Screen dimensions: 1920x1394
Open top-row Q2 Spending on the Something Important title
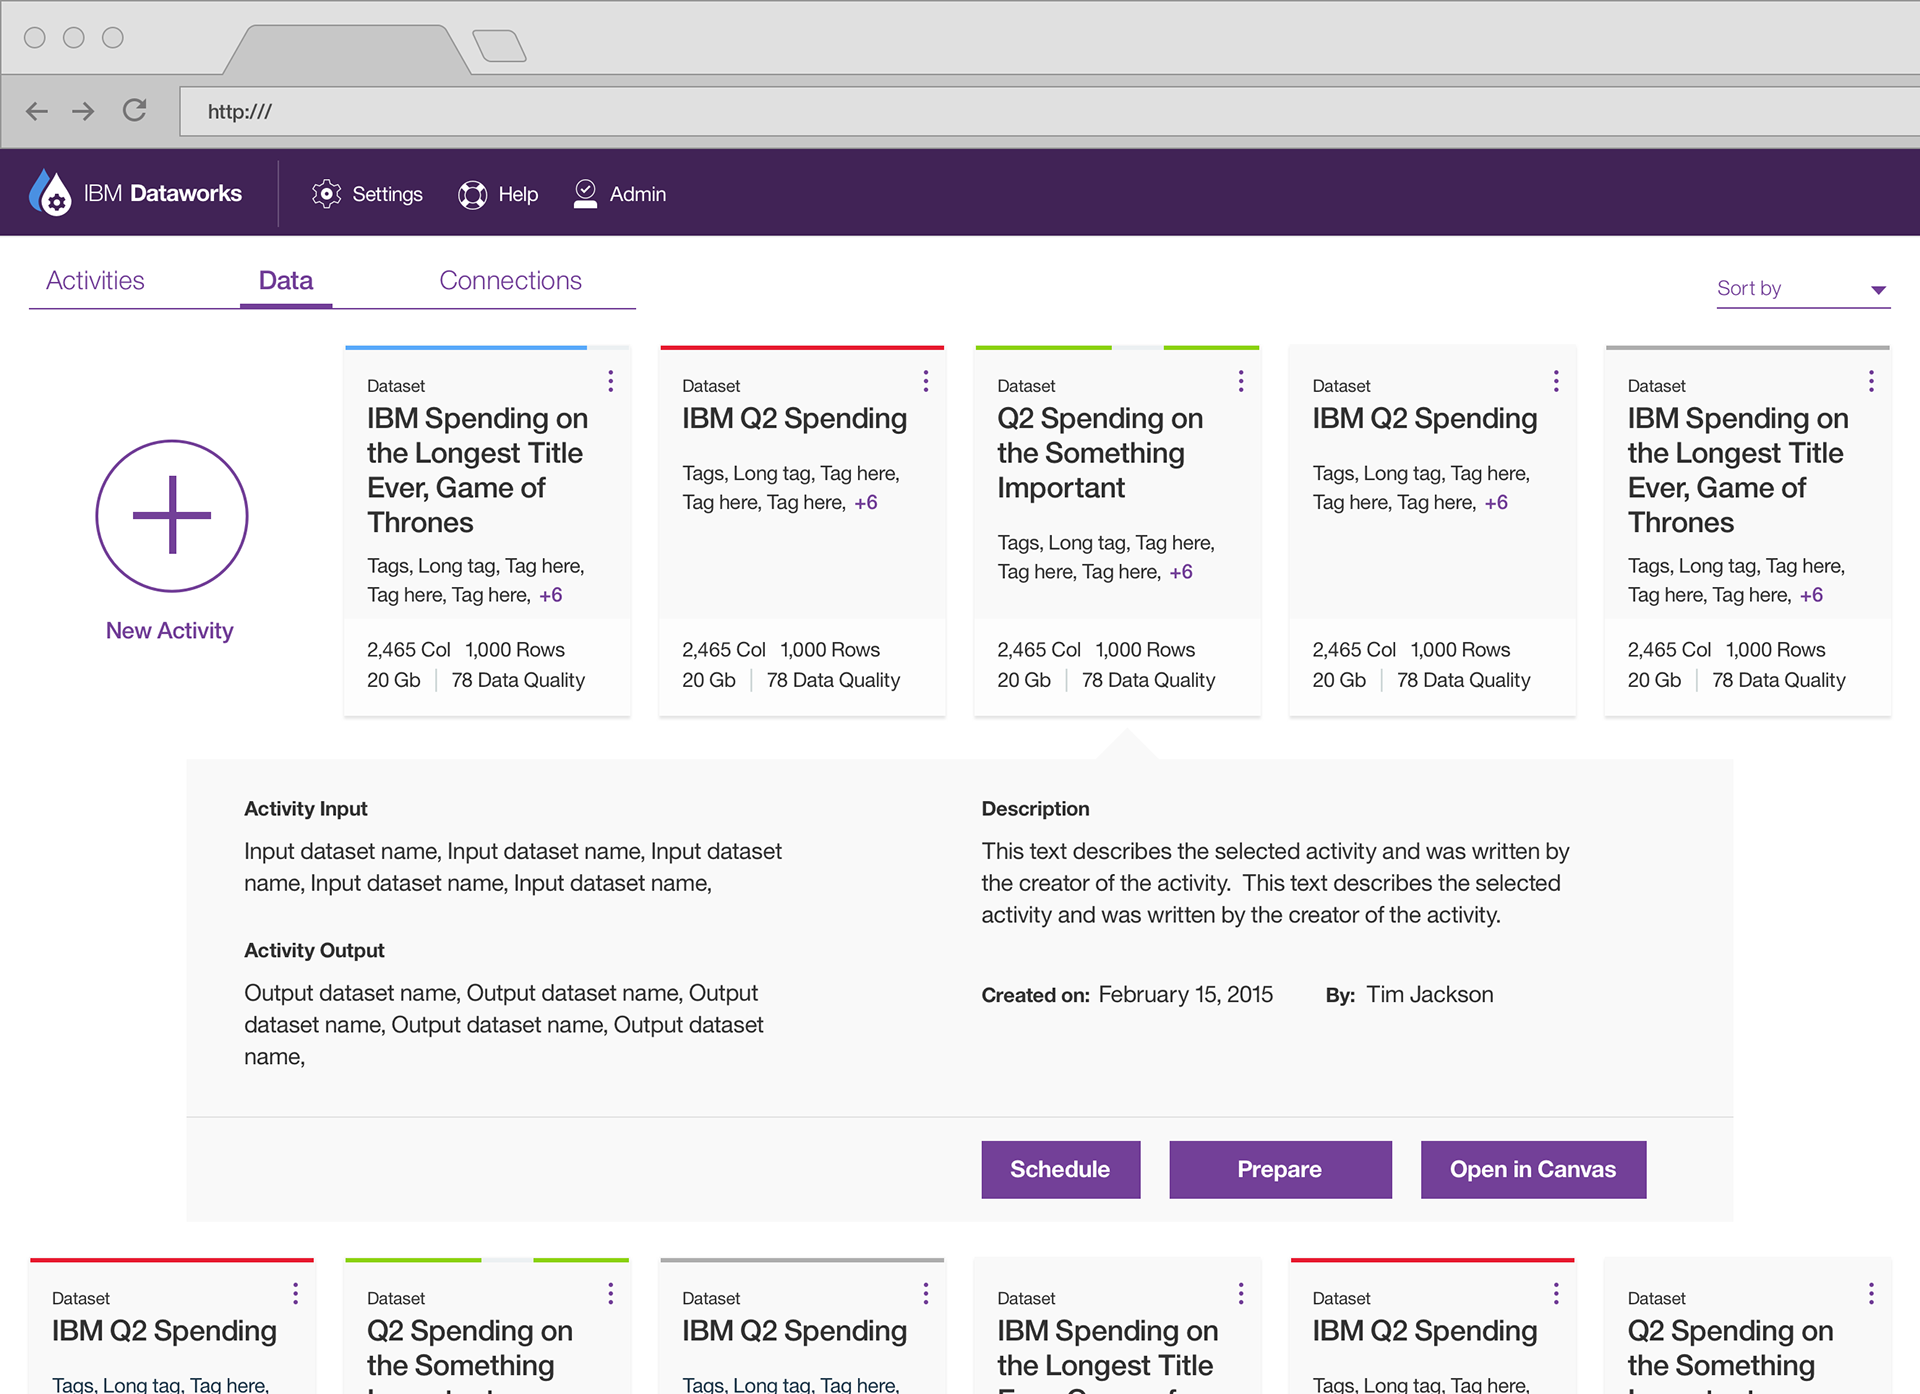click(1100, 453)
